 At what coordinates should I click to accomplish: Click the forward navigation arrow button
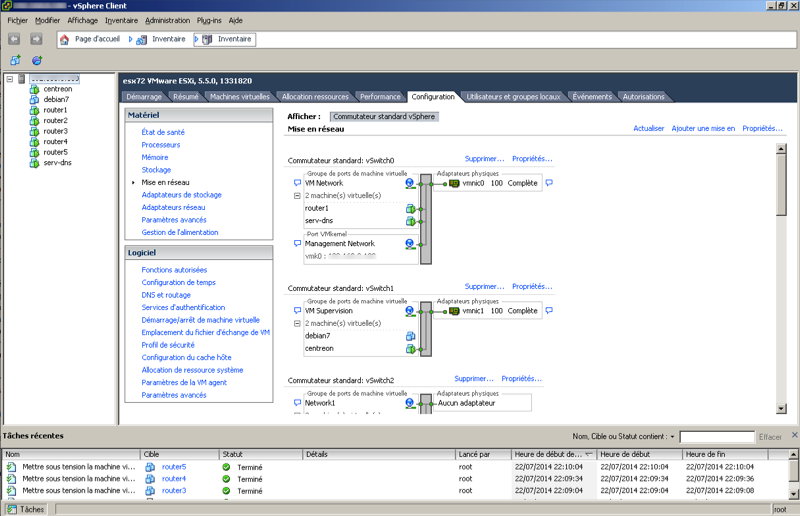pos(36,39)
